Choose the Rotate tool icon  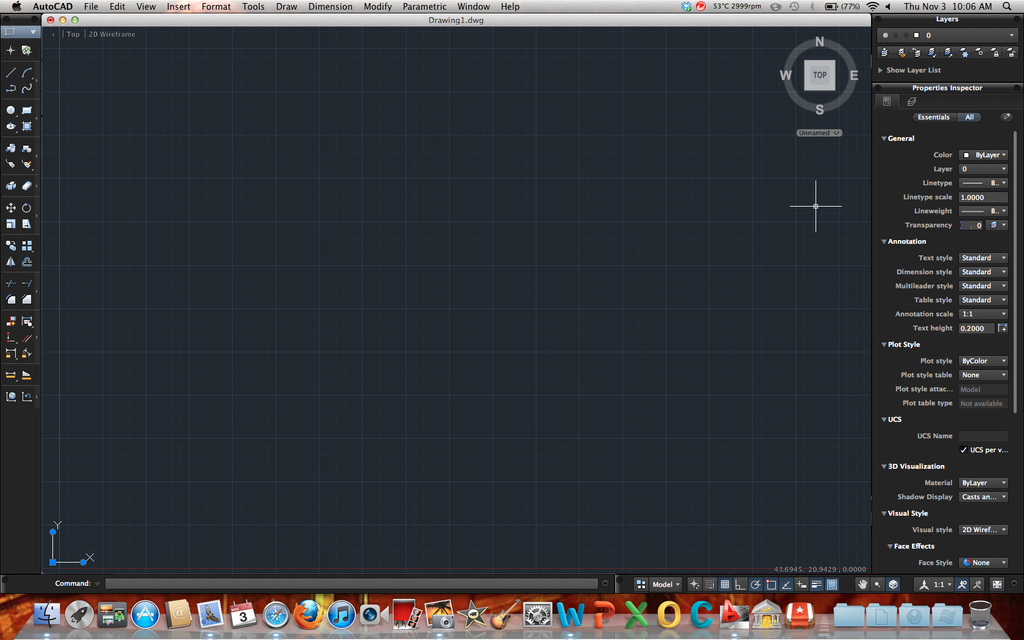pyautogui.click(x=27, y=208)
